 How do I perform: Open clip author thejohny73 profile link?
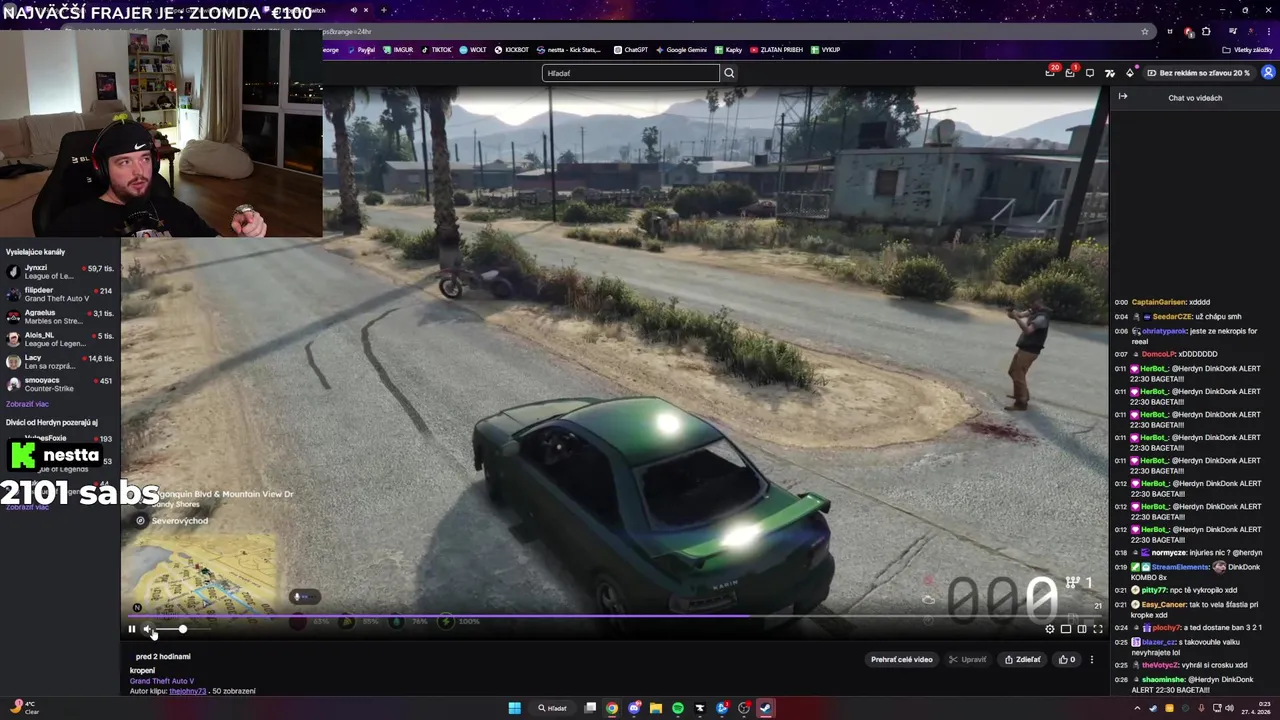pos(187,691)
